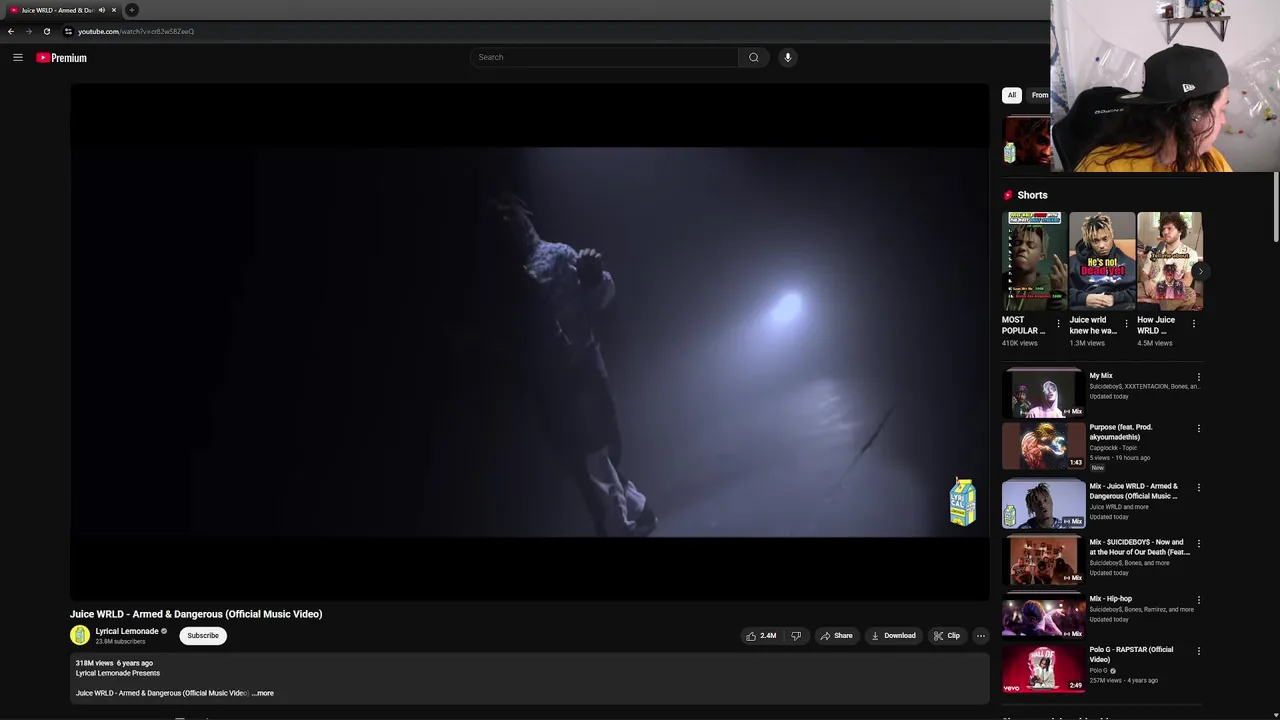The height and width of the screenshot is (720, 1280).
Task: Download the video
Action: (893, 636)
